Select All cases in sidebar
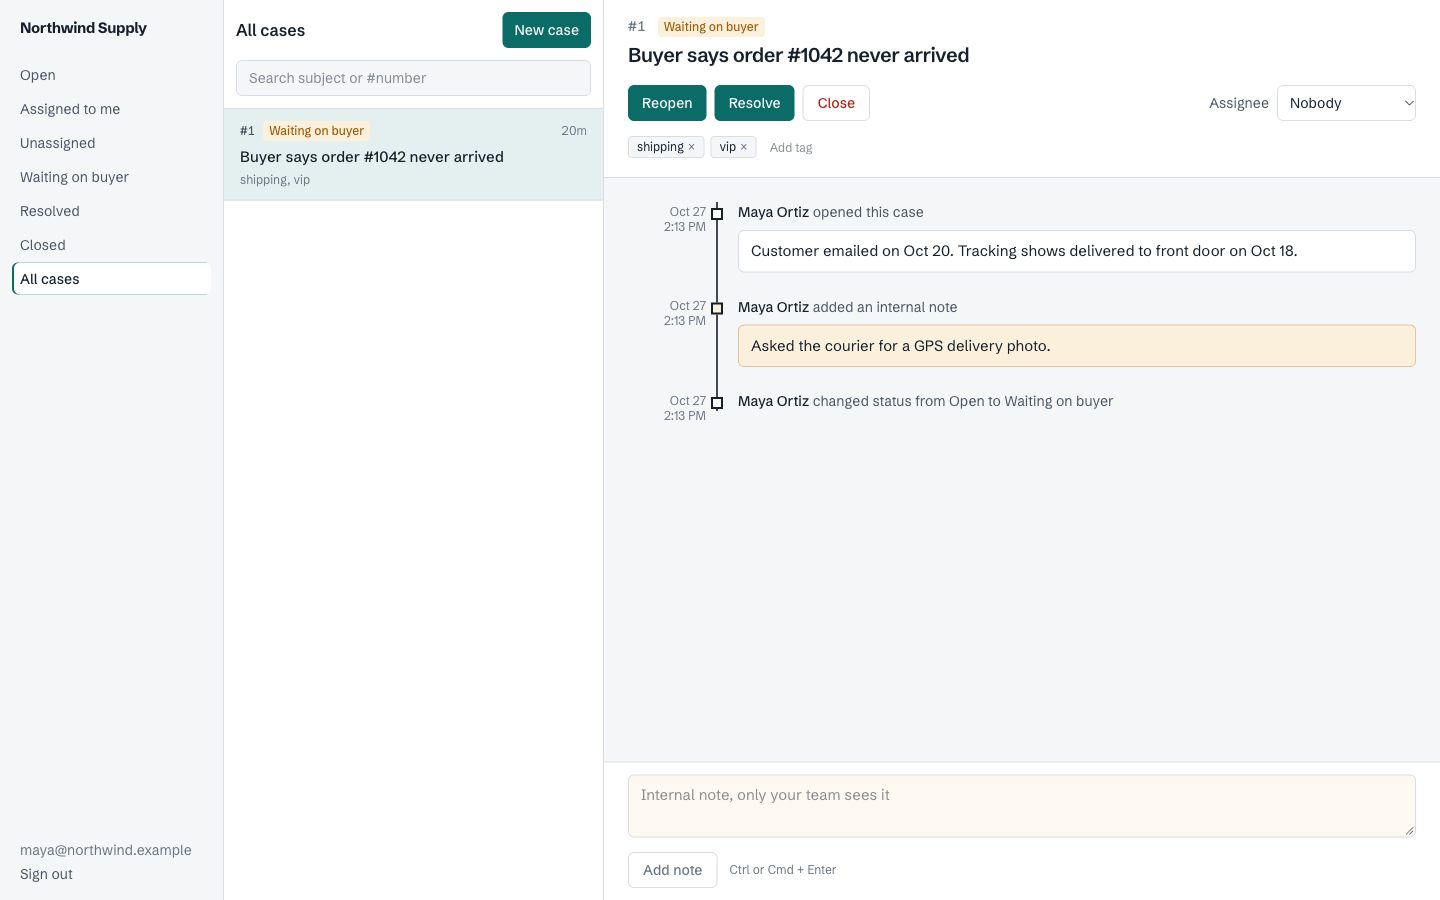The height and width of the screenshot is (900, 1440). [x=111, y=279]
